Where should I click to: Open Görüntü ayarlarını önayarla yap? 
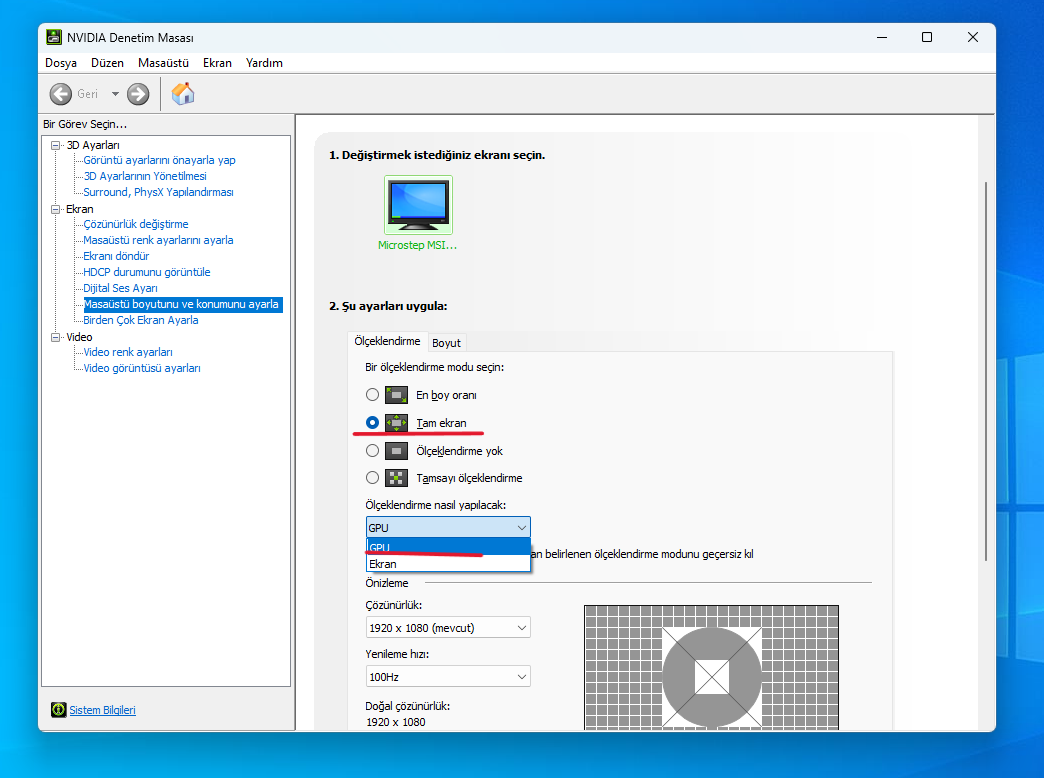click(x=159, y=160)
